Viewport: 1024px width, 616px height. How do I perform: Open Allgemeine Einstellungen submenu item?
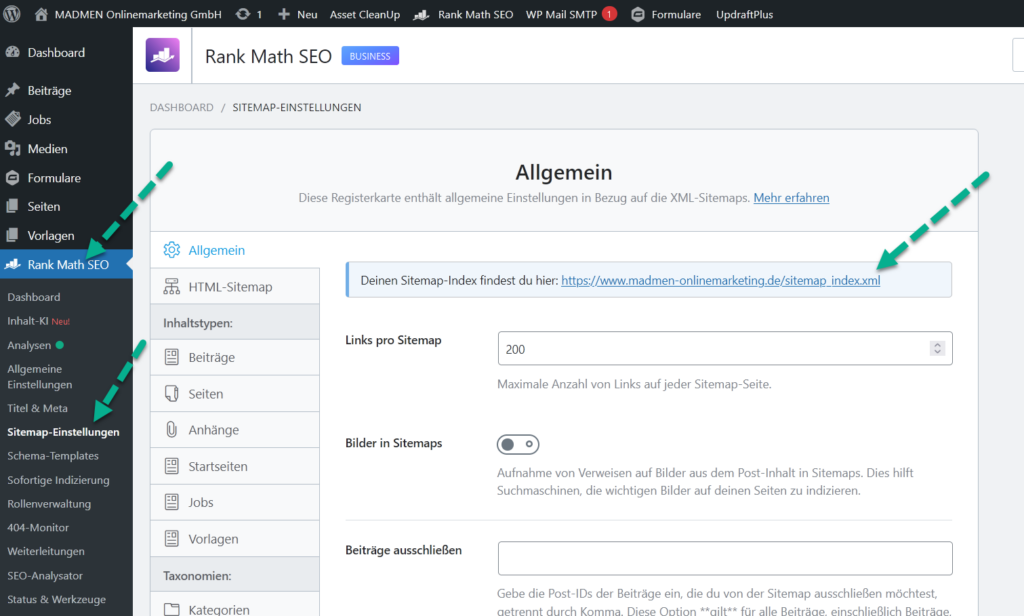tap(40, 377)
